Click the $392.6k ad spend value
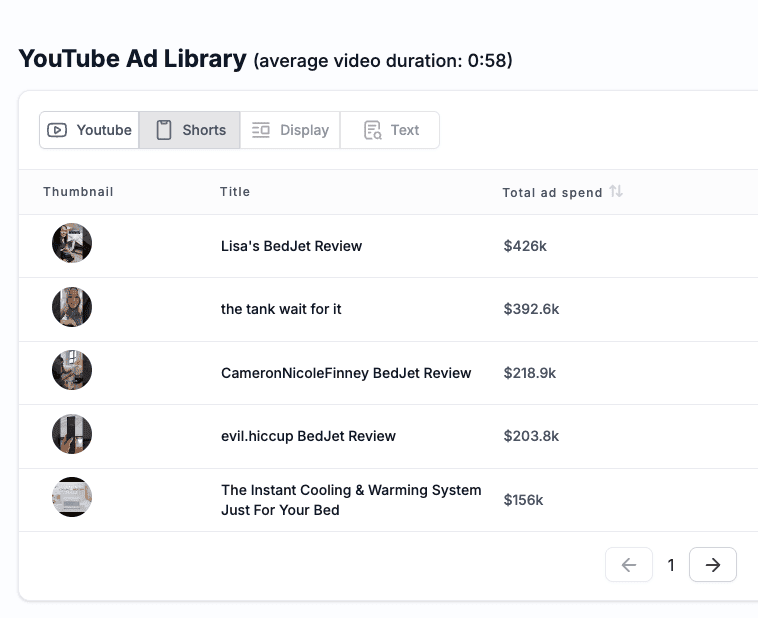 (531, 309)
